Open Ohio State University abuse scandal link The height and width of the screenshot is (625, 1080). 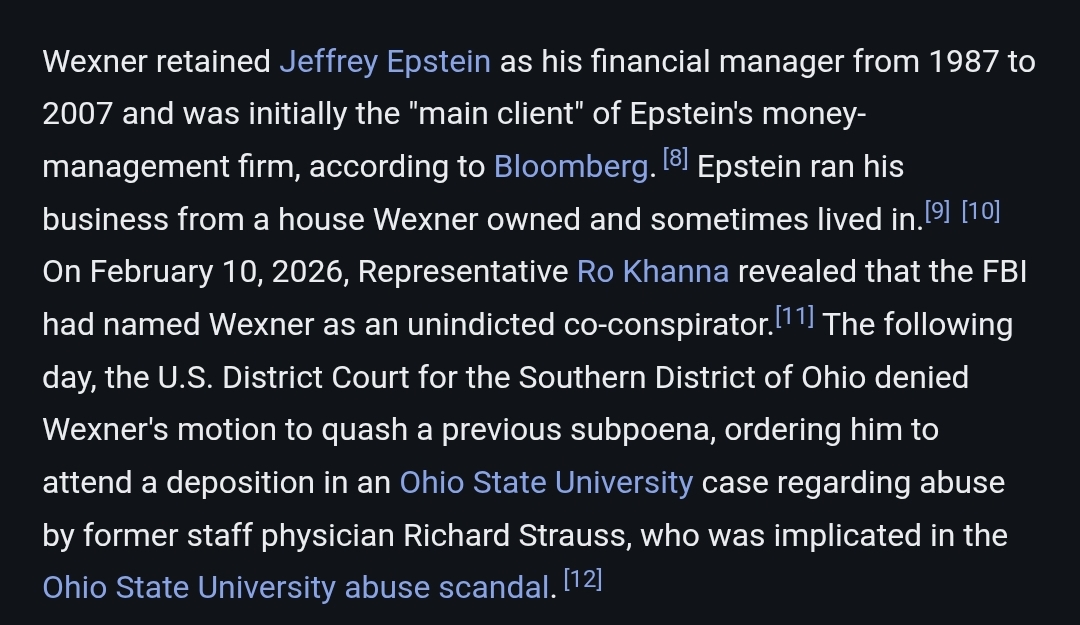point(296,587)
